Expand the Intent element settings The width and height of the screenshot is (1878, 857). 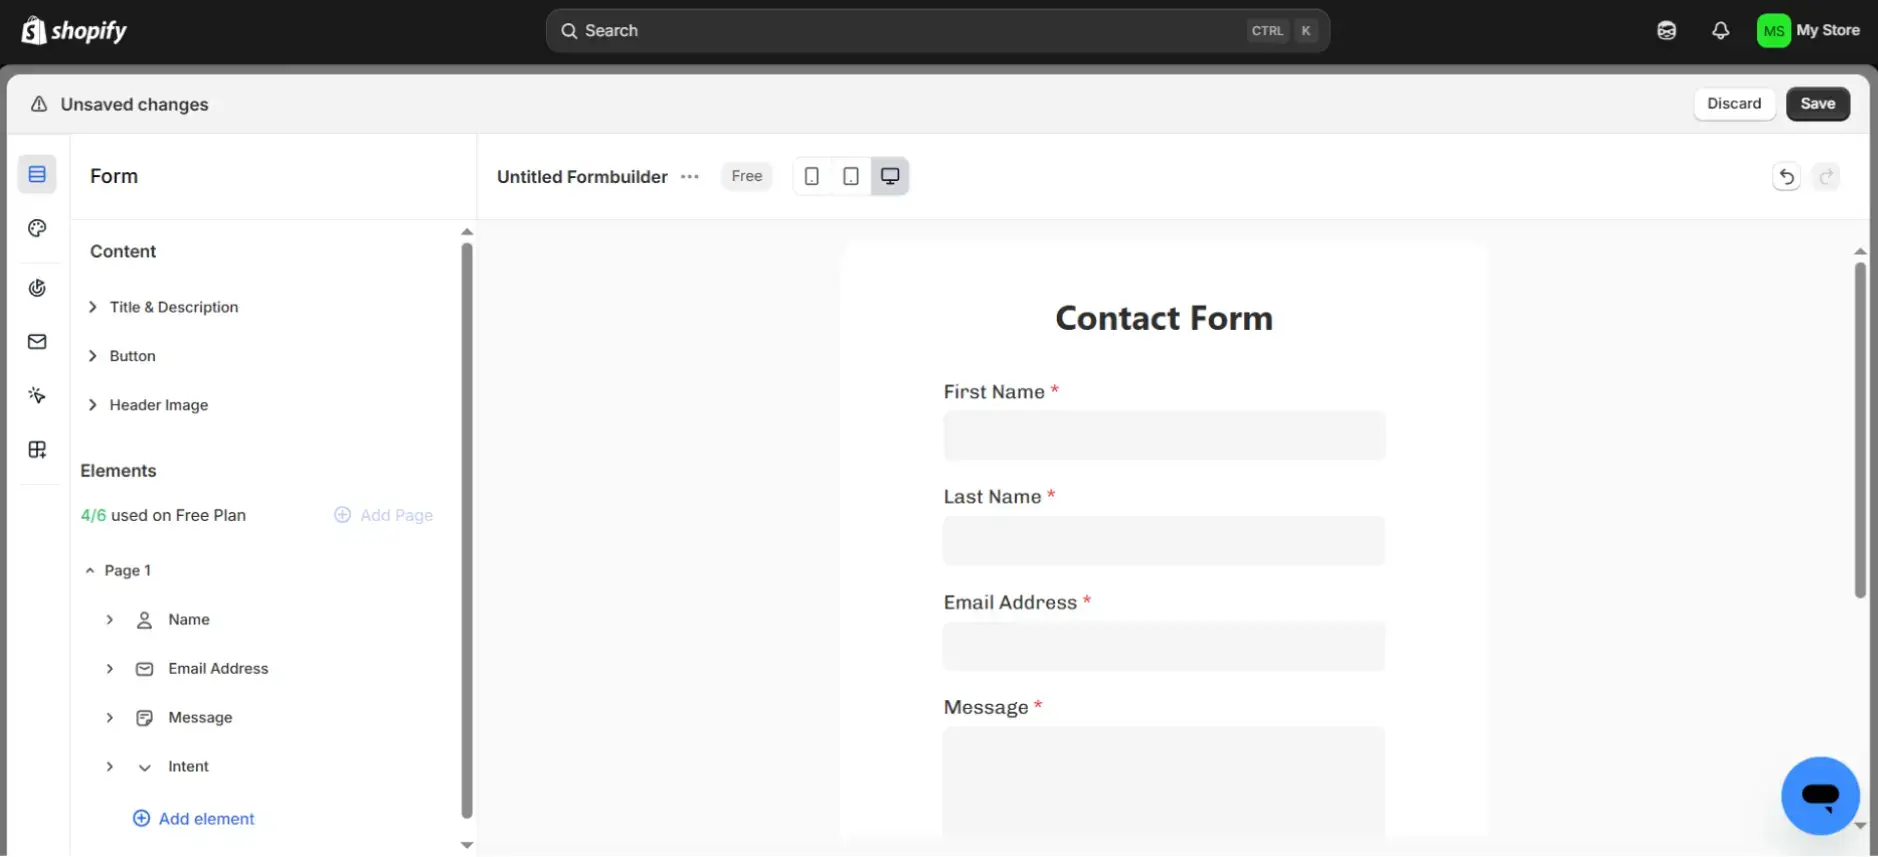pyautogui.click(x=110, y=767)
